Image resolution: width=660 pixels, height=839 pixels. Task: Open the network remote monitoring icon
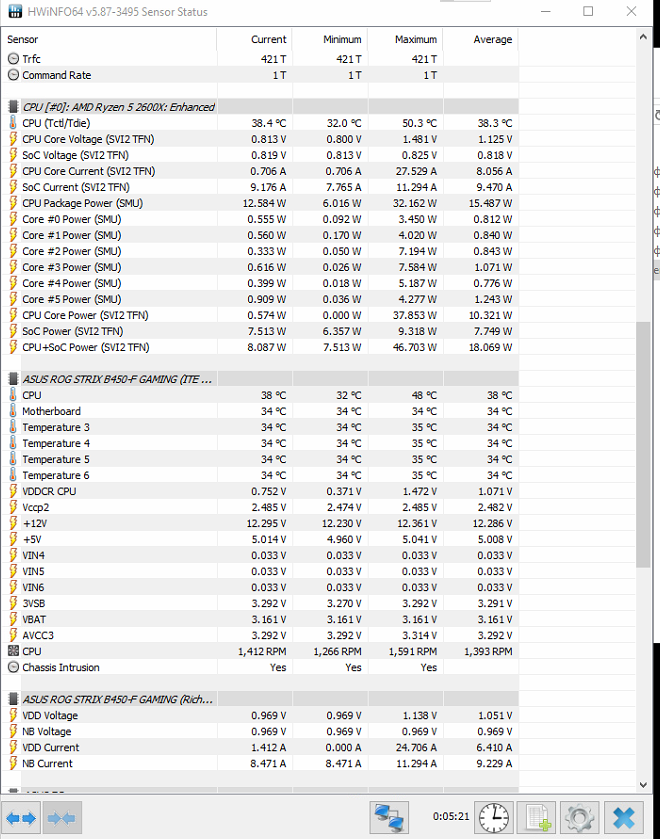pos(389,818)
